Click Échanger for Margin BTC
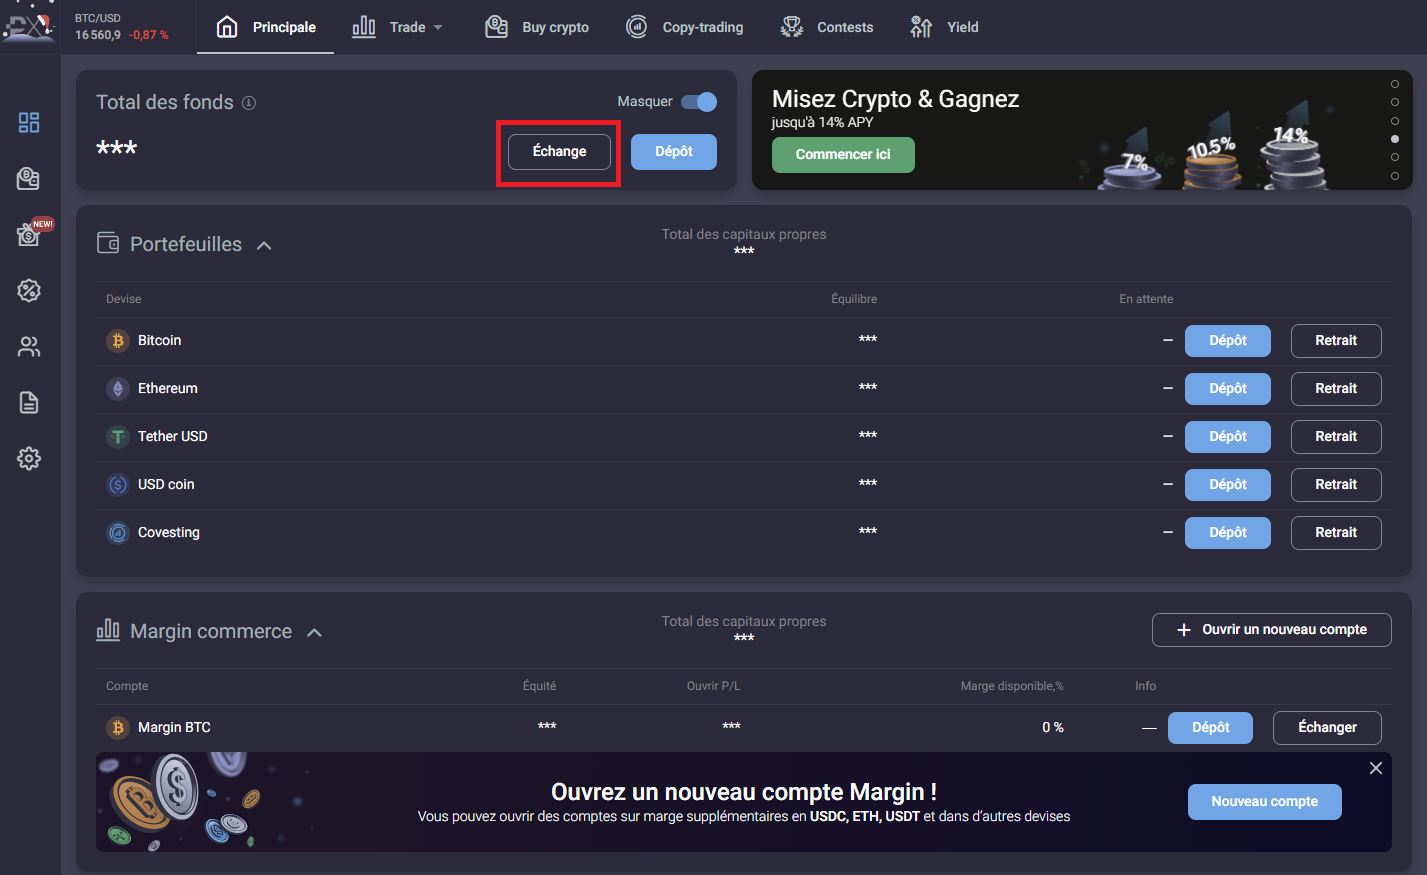This screenshot has width=1427, height=875. tap(1327, 728)
